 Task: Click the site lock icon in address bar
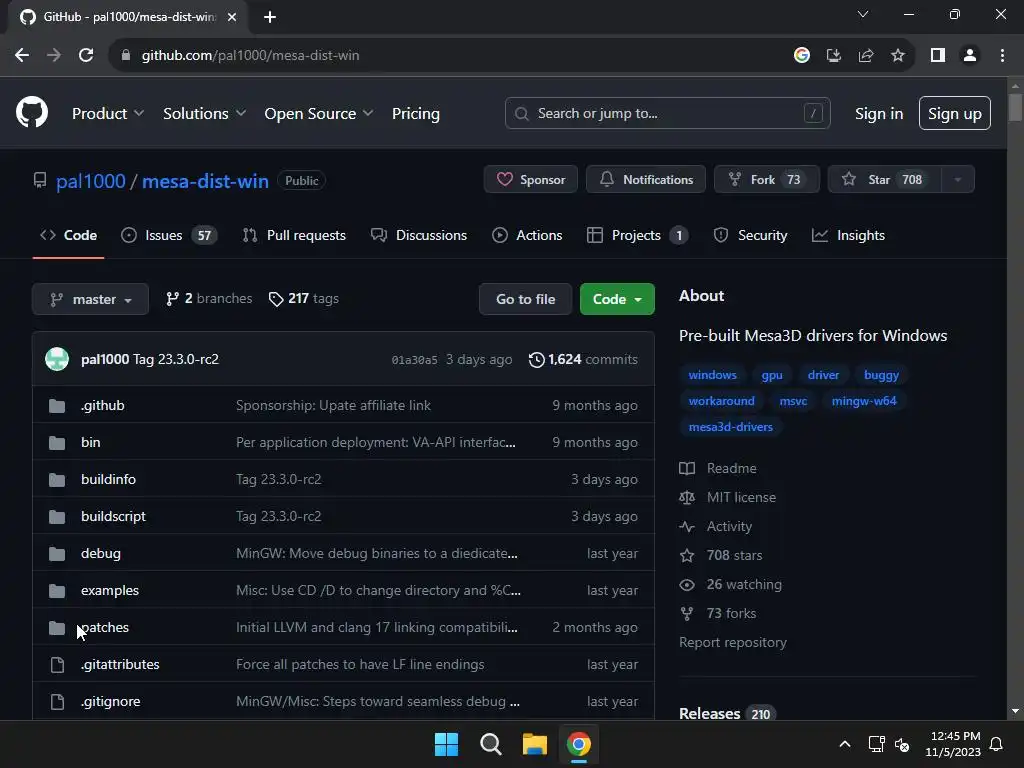(x=126, y=56)
